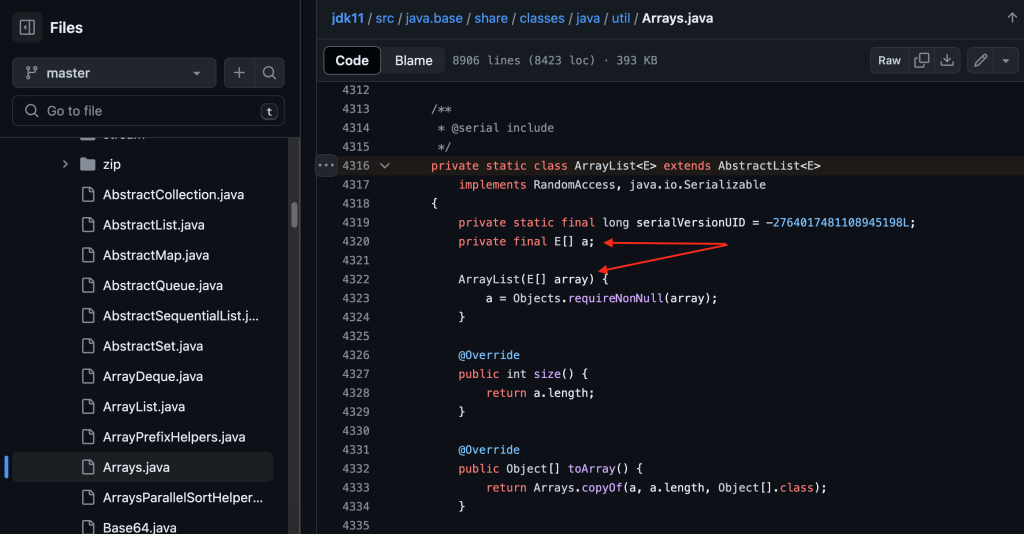Select line number 4322

coord(356,279)
